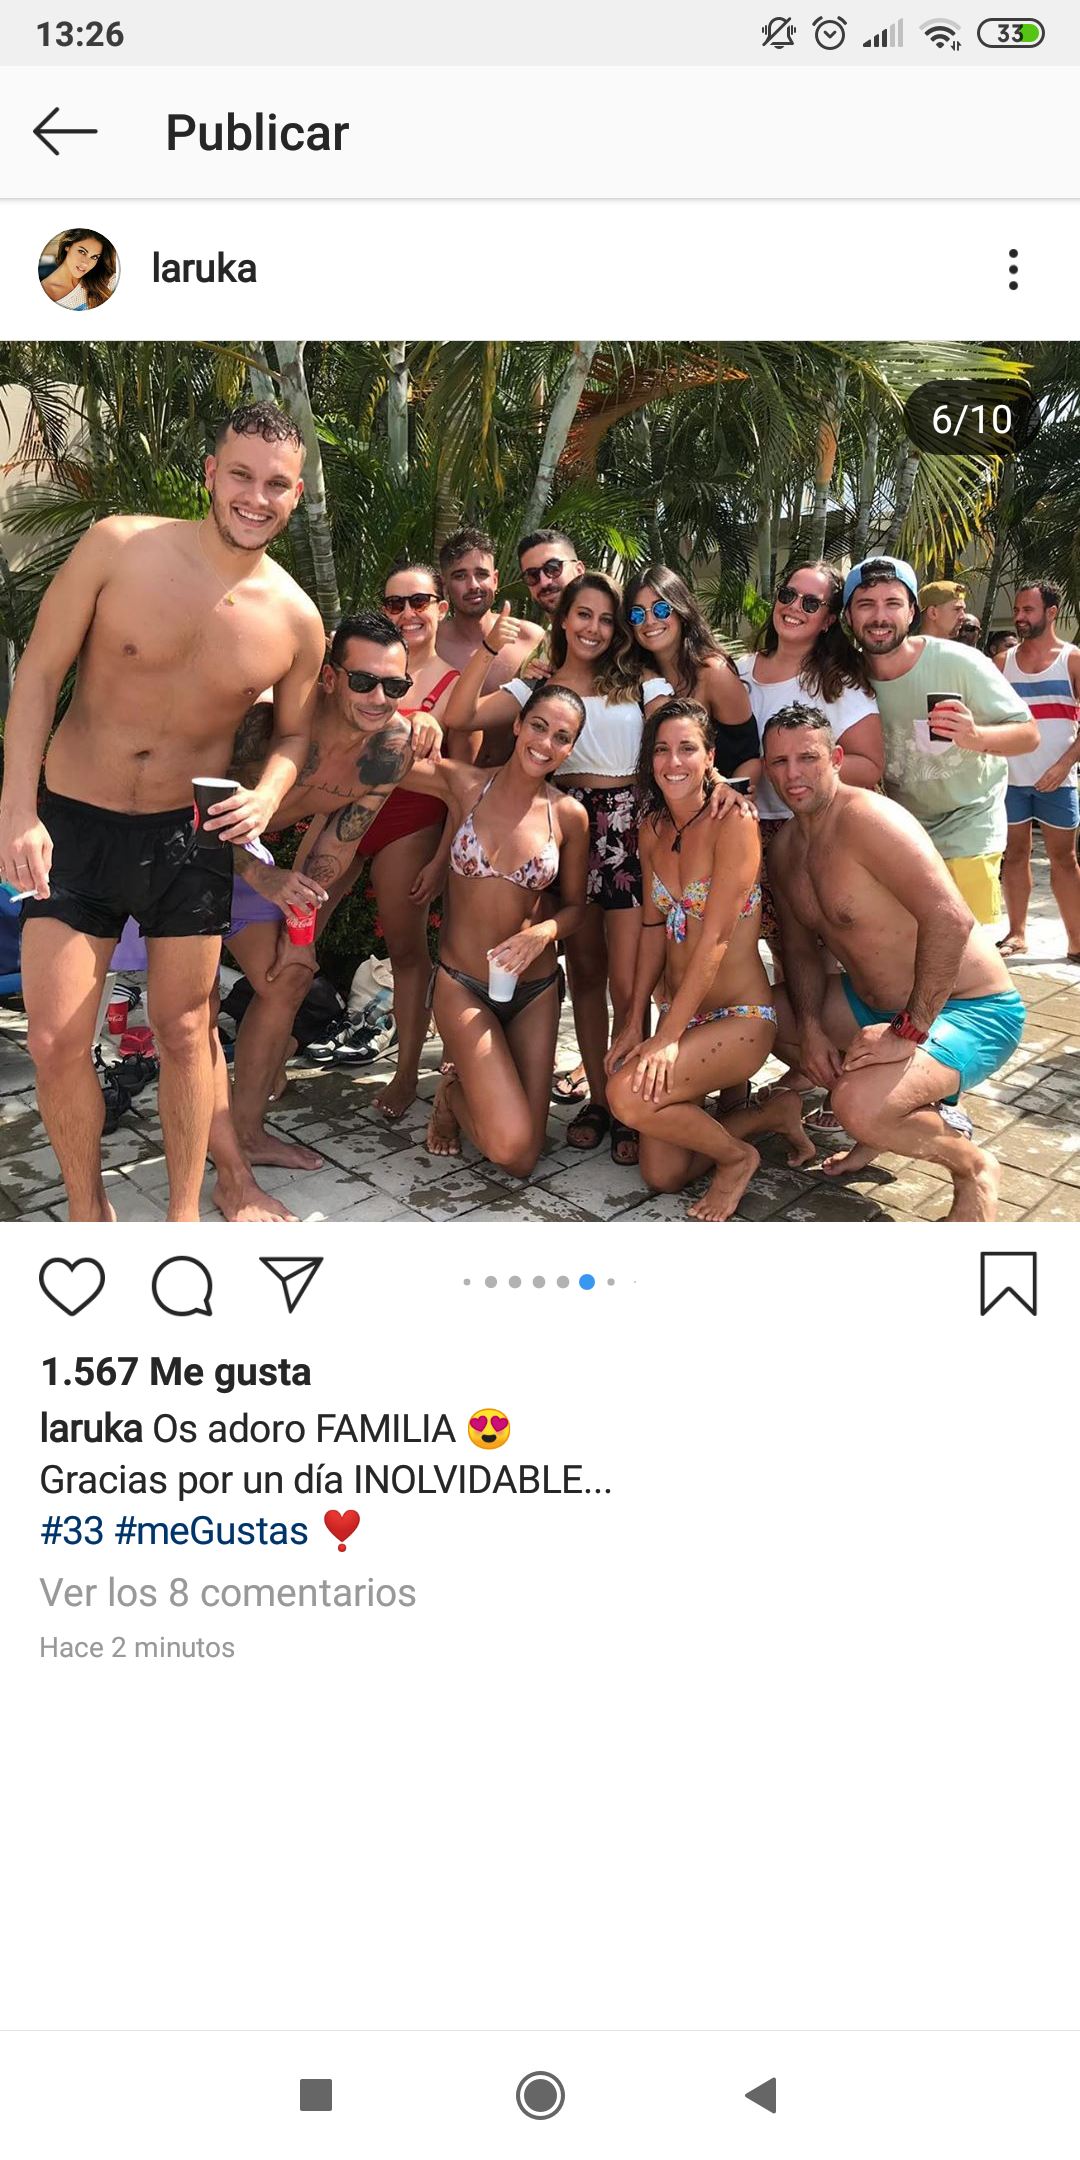Expand caption ellipsis after INOLVIDABLE
This screenshot has height=2160, width=1080.
click(598, 1481)
